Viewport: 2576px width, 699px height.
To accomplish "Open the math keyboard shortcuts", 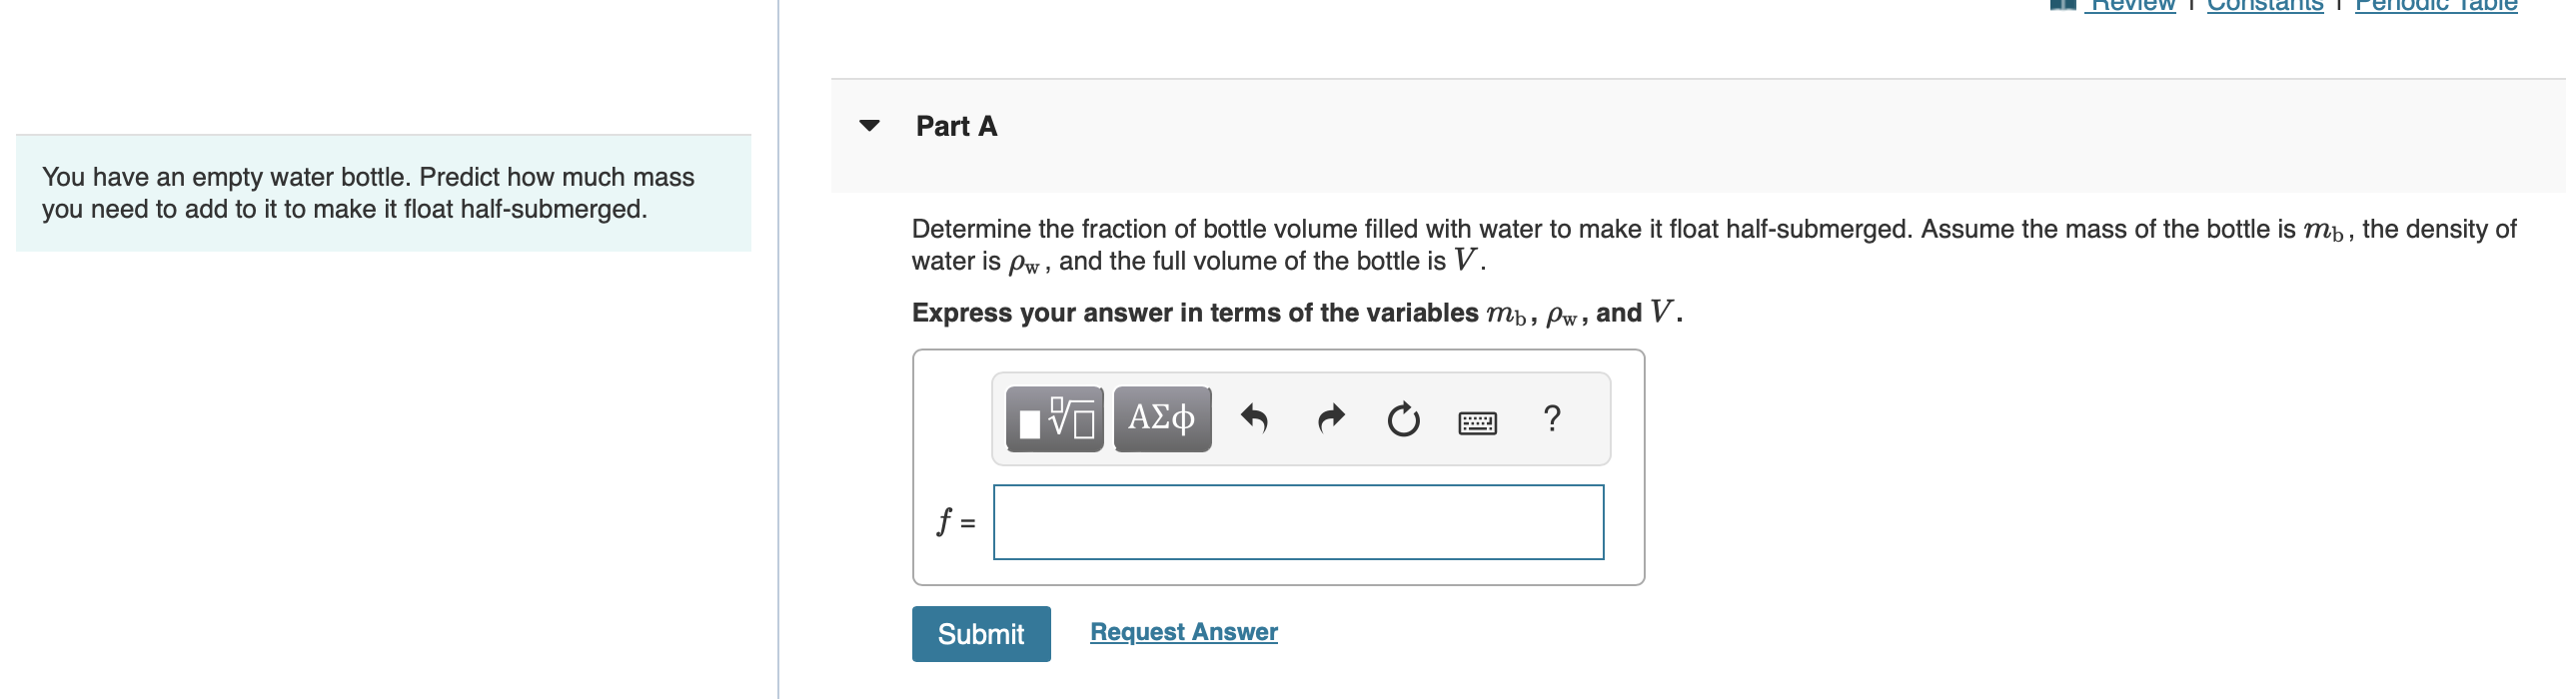I will [1477, 421].
